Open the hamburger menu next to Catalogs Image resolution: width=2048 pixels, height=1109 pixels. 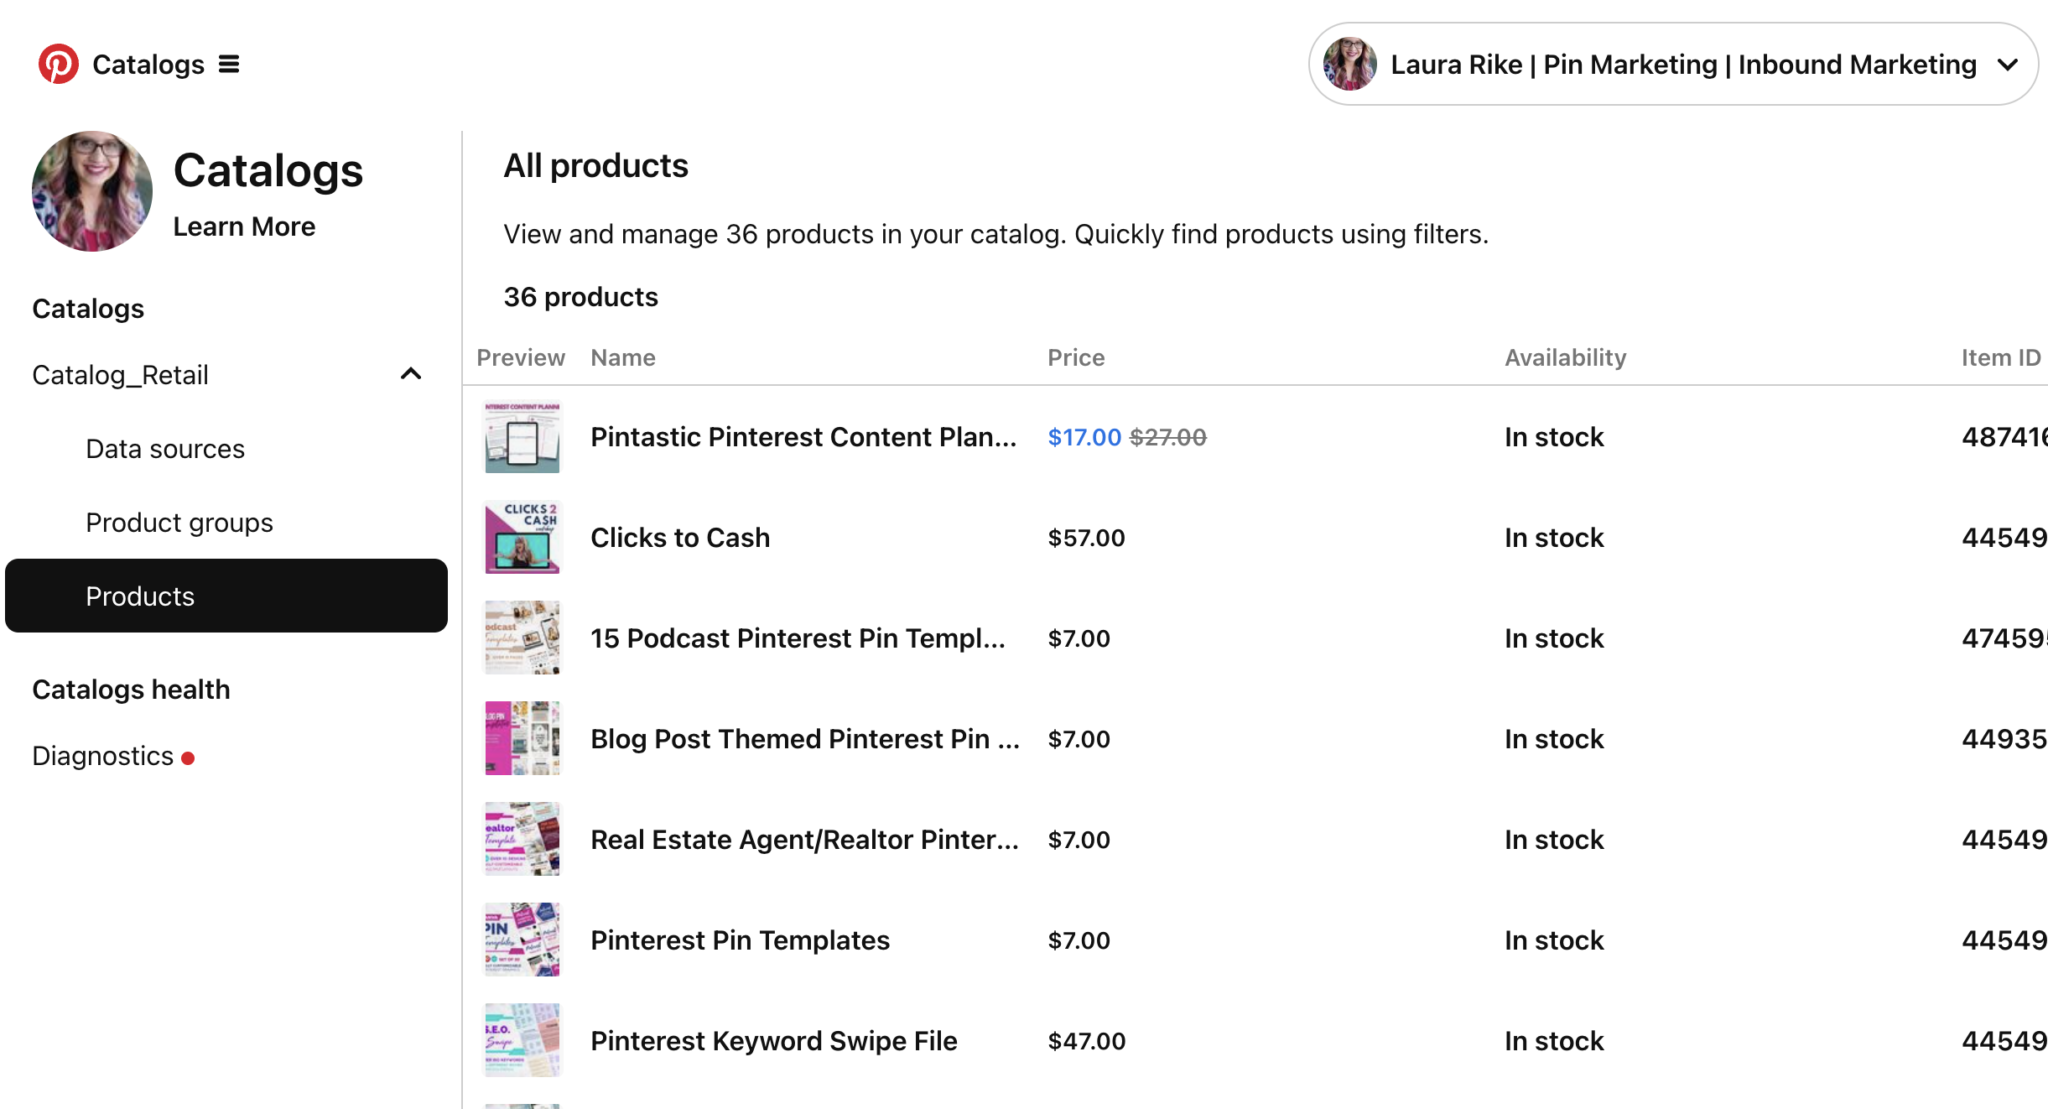(x=229, y=63)
